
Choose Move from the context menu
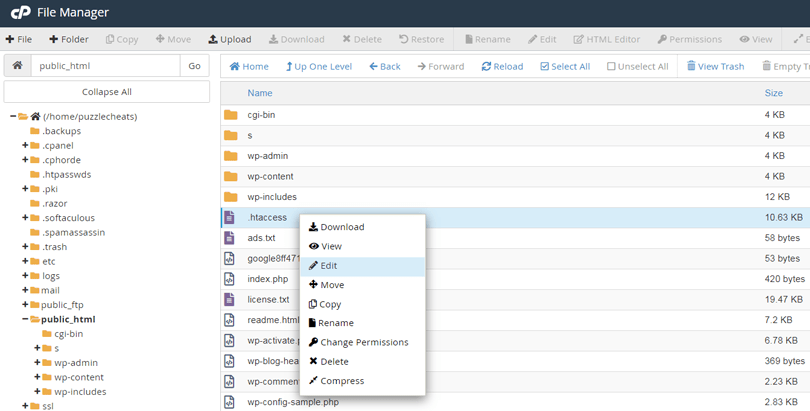click(x=363, y=285)
